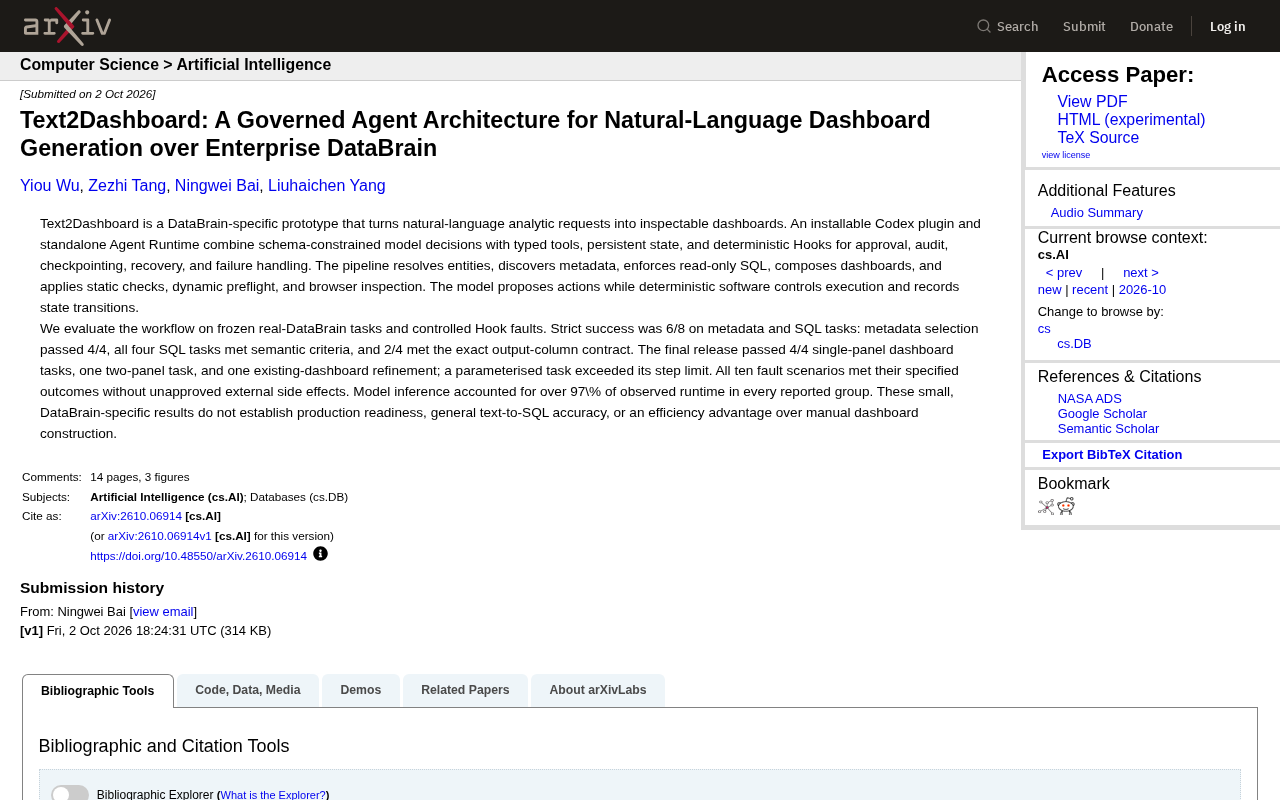Viewport: 1280px width, 800px height.
Task: Open the 2026-10 monthly listing
Action: (1142, 290)
